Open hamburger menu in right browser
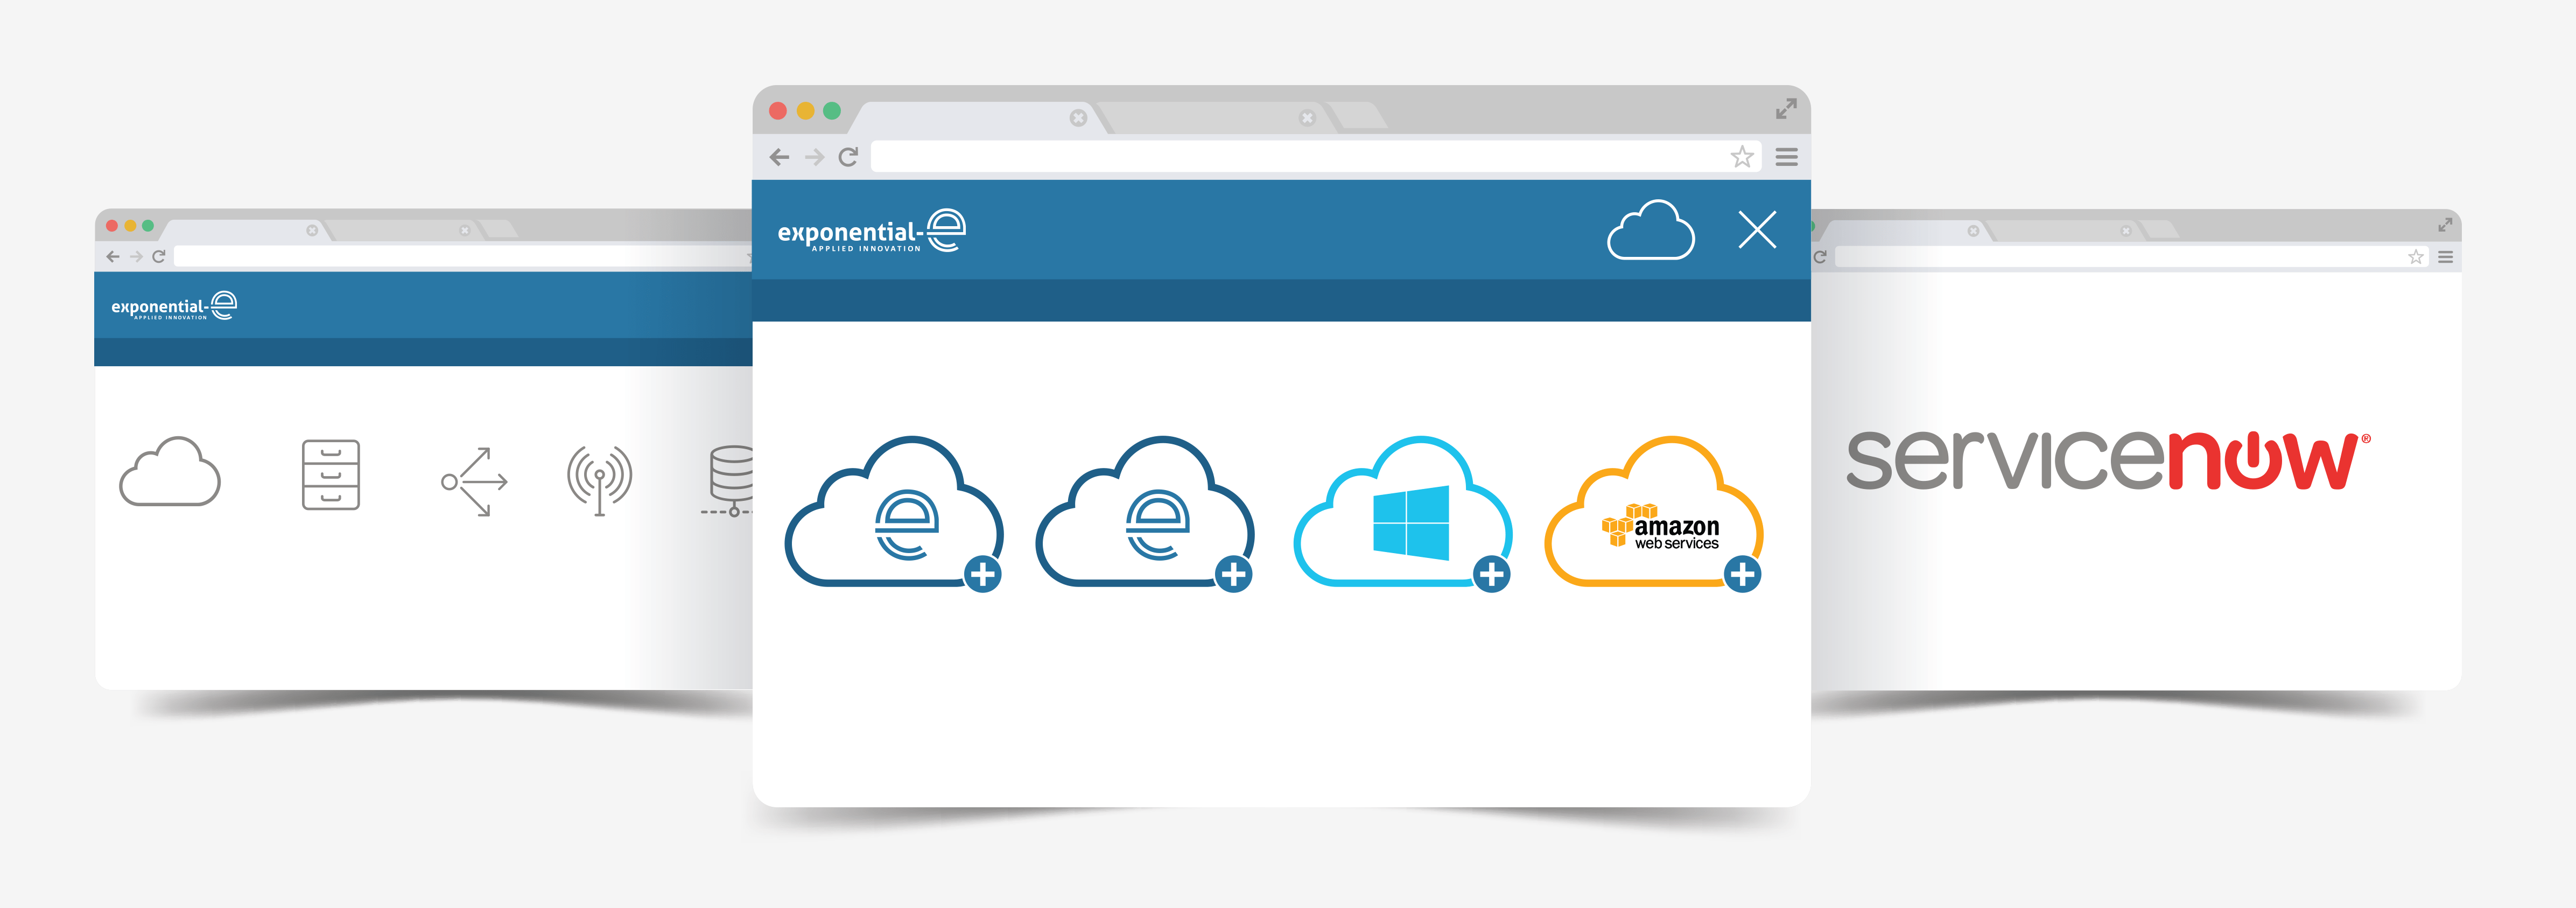This screenshot has height=908, width=2576. tap(2445, 257)
